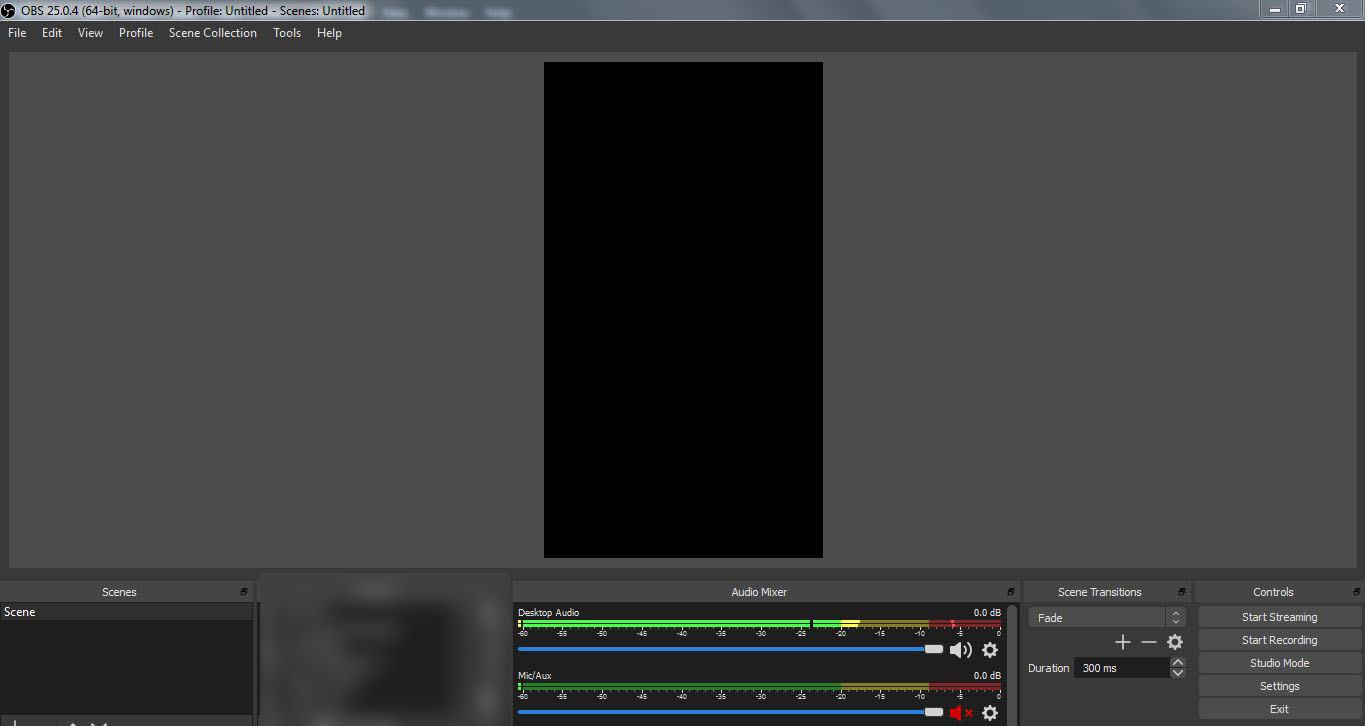Open Mic/Aux gear settings
1365x726 pixels.
(x=990, y=713)
